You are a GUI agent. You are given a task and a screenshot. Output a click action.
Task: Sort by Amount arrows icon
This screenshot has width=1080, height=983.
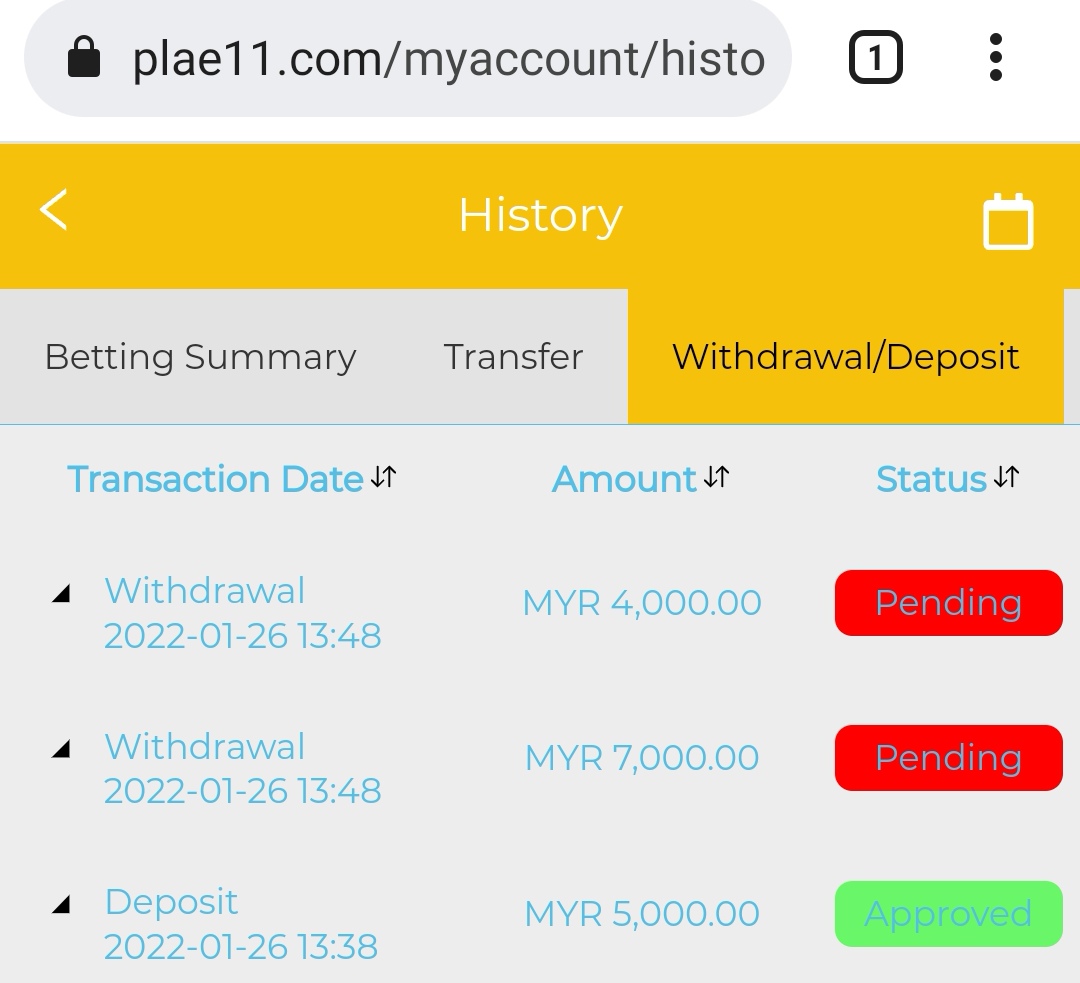click(x=716, y=478)
